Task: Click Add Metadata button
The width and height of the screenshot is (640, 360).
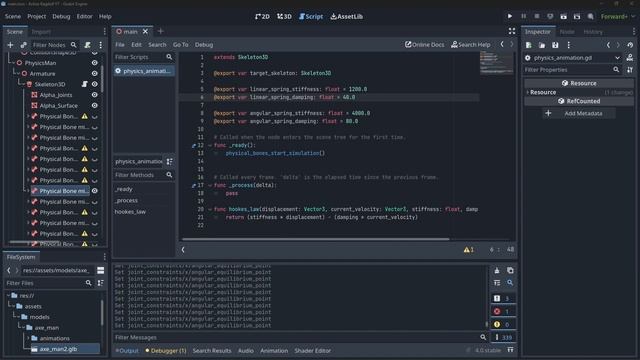Action: (x=579, y=113)
